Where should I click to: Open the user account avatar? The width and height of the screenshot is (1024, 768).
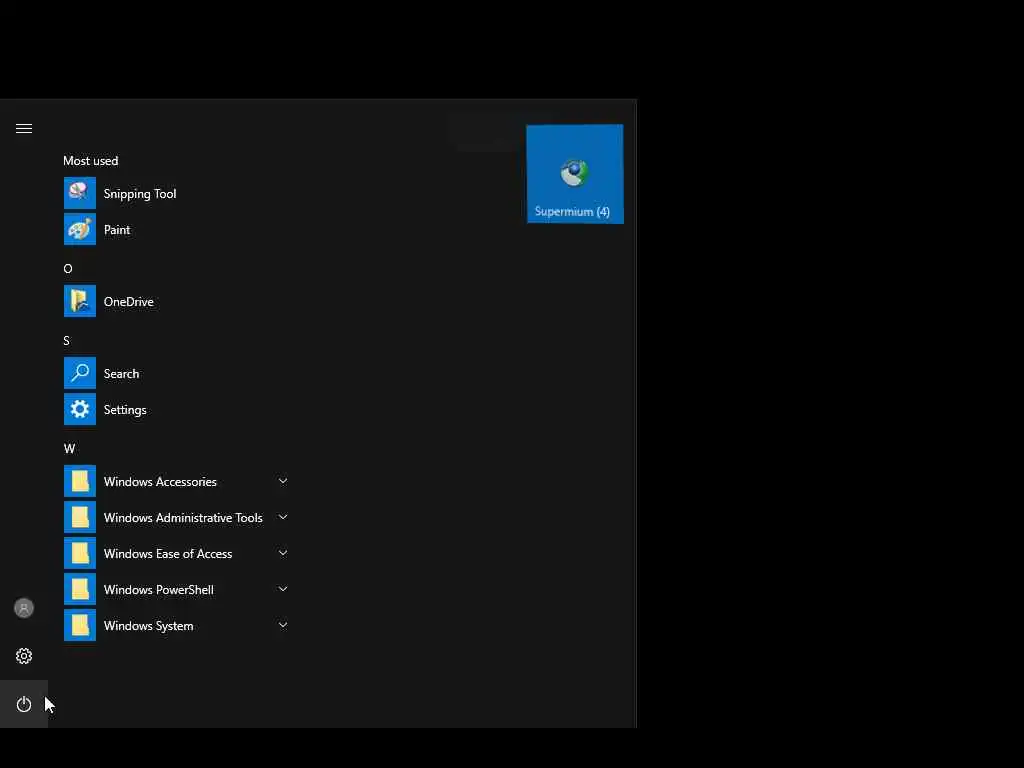coord(24,608)
